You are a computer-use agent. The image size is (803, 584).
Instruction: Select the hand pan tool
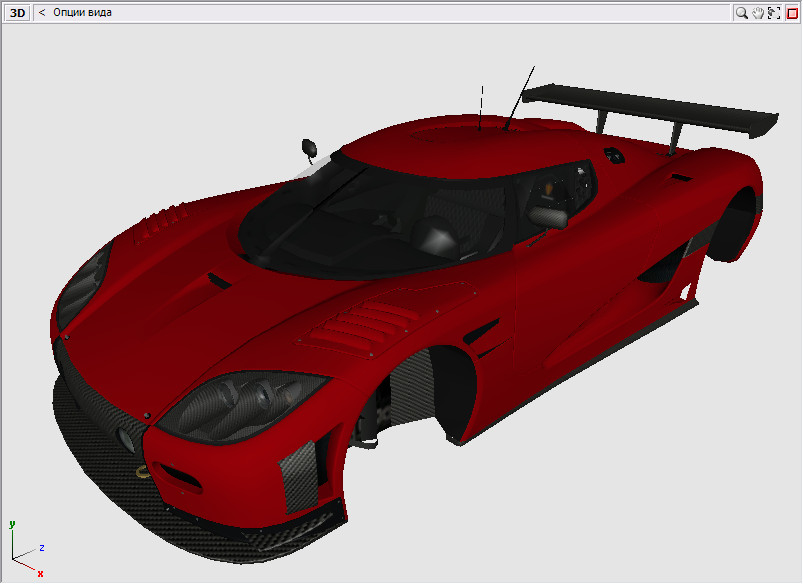(758, 13)
